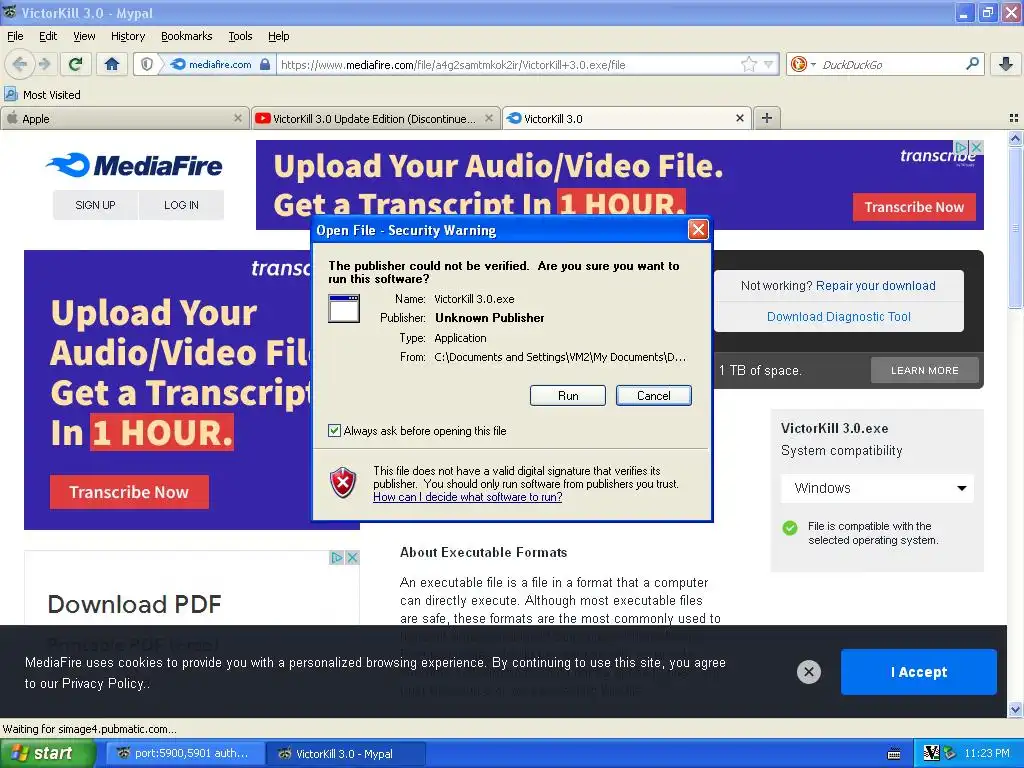Open the Edit menu
This screenshot has width=1024, height=768.
48,36
